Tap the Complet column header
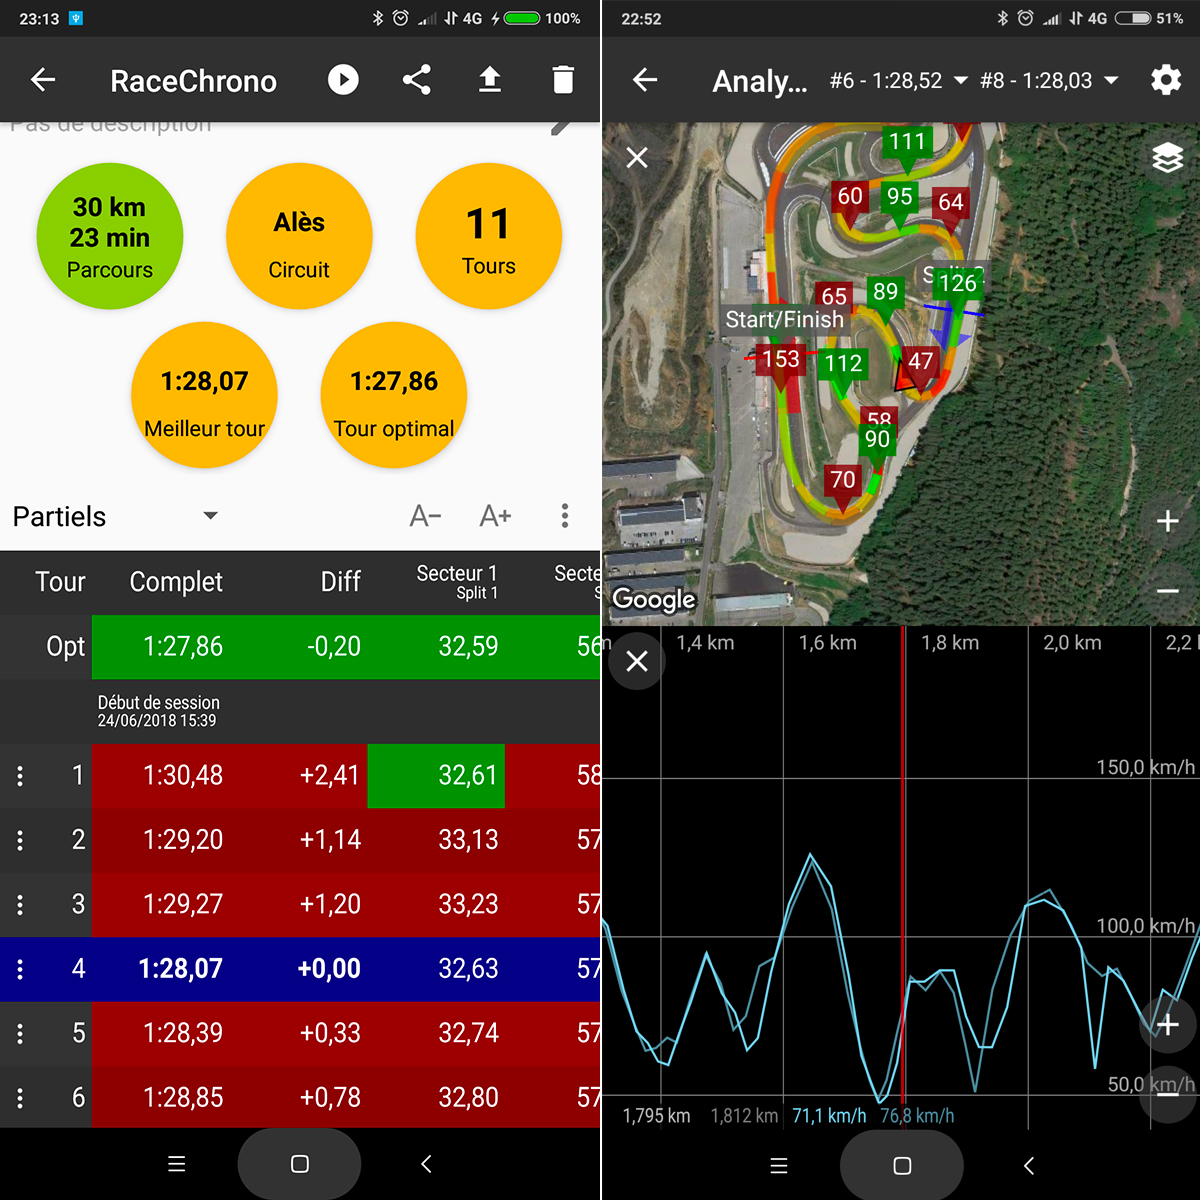 176,582
